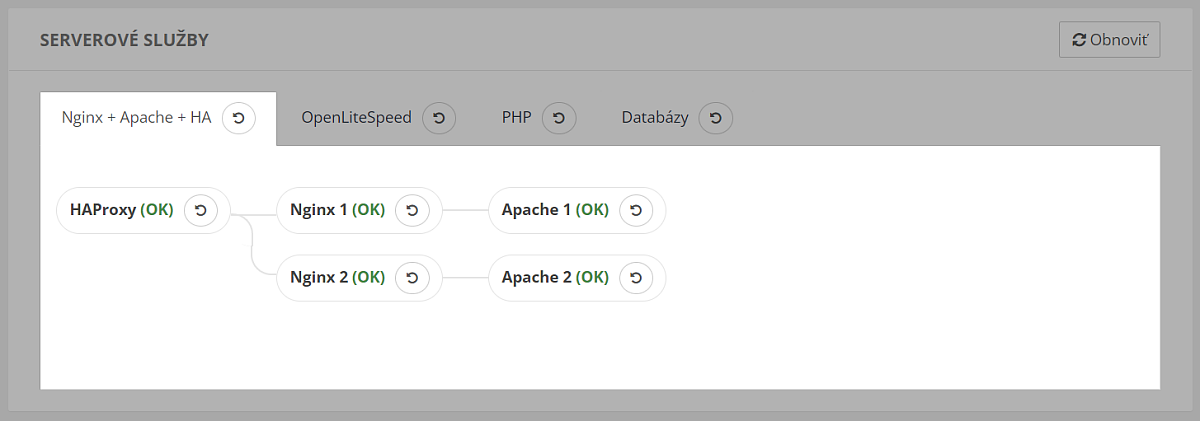This screenshot has width=1200, height=421.
Task: Click the Apache 2 (OK) label
Action: pos(554,278)
